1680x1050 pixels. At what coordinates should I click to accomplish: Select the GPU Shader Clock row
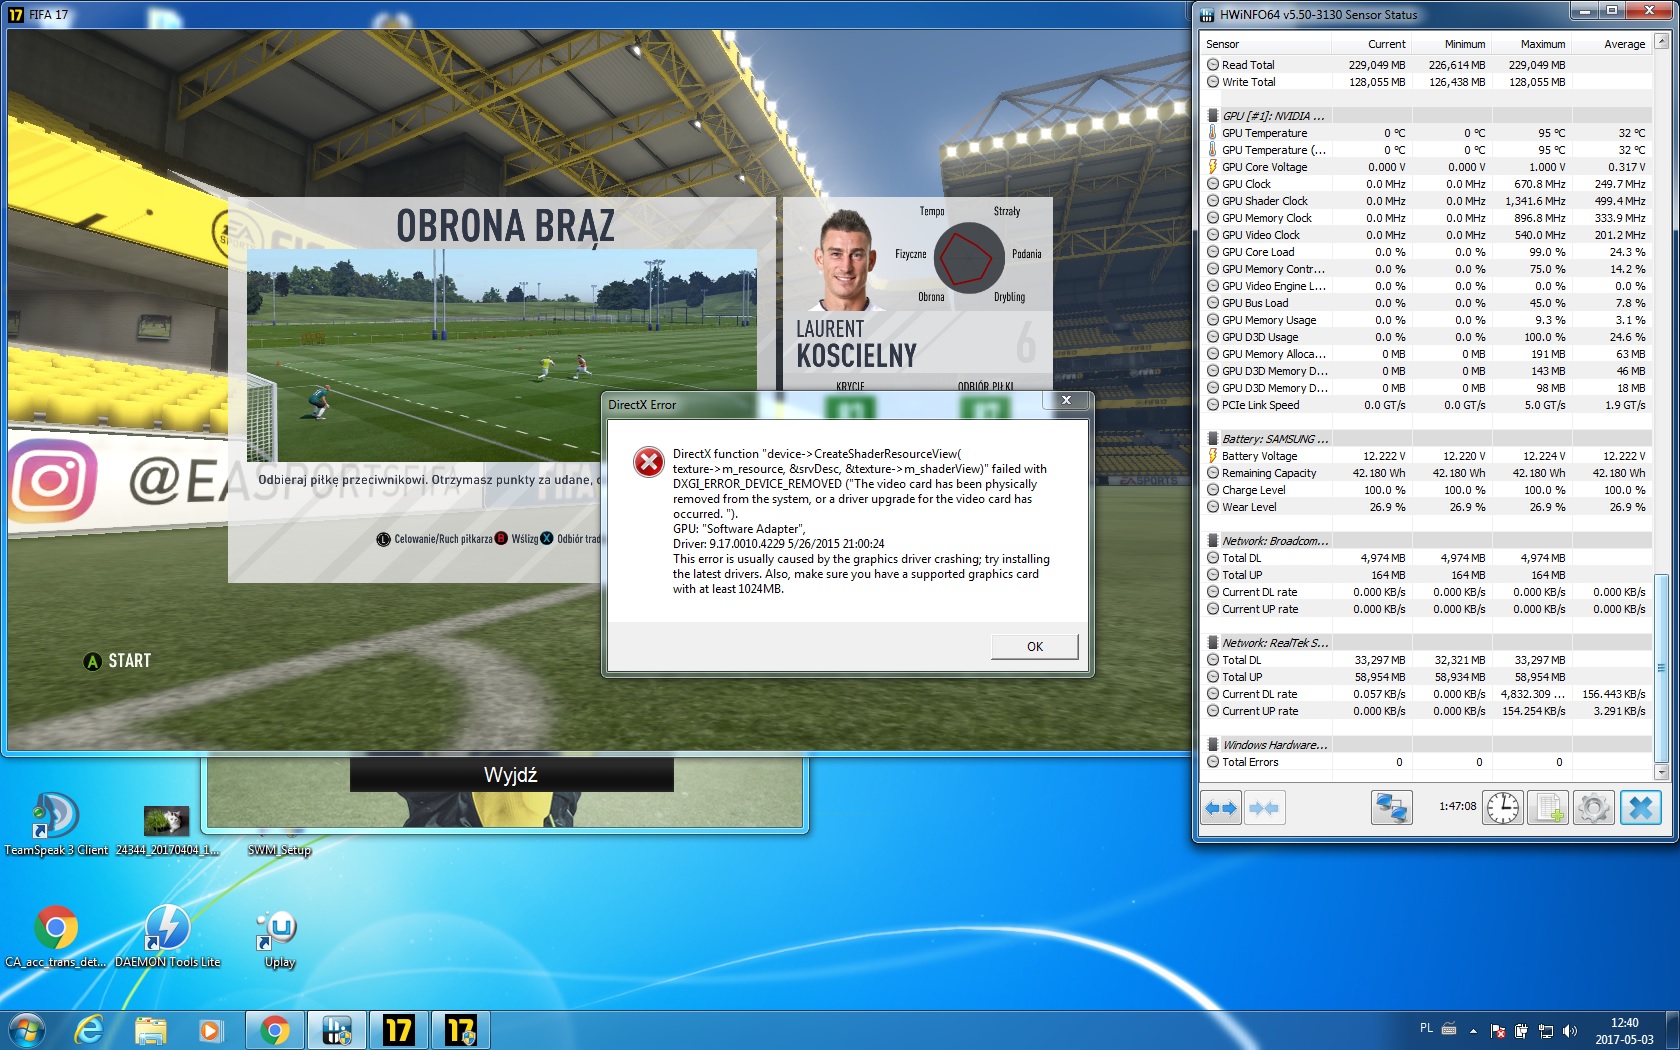1427,201
